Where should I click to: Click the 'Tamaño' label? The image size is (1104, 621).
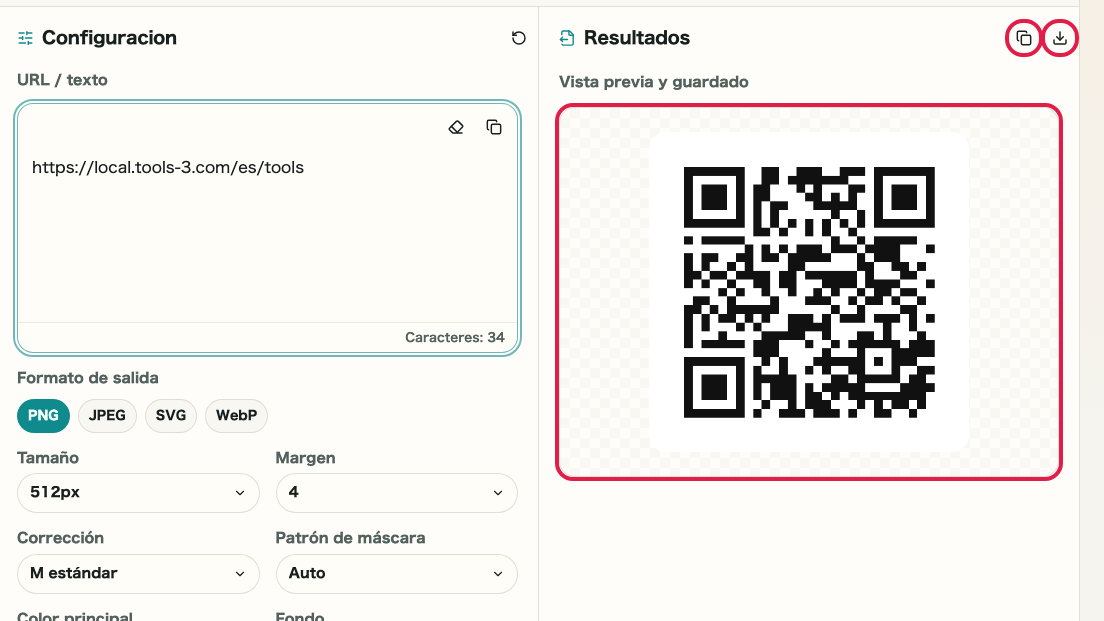[x=48, y=458]
